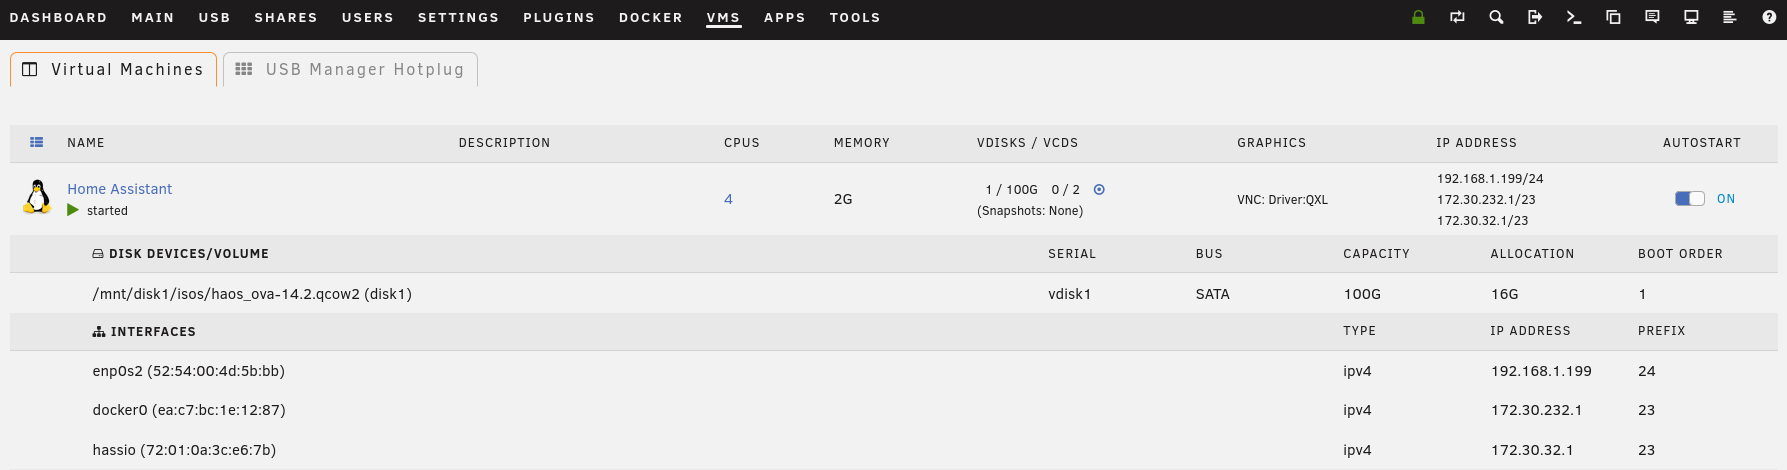The width and height of the screenshot is (1787, 470).
Task: Click the AUTOSTART column header
Action: (1702, 143)
